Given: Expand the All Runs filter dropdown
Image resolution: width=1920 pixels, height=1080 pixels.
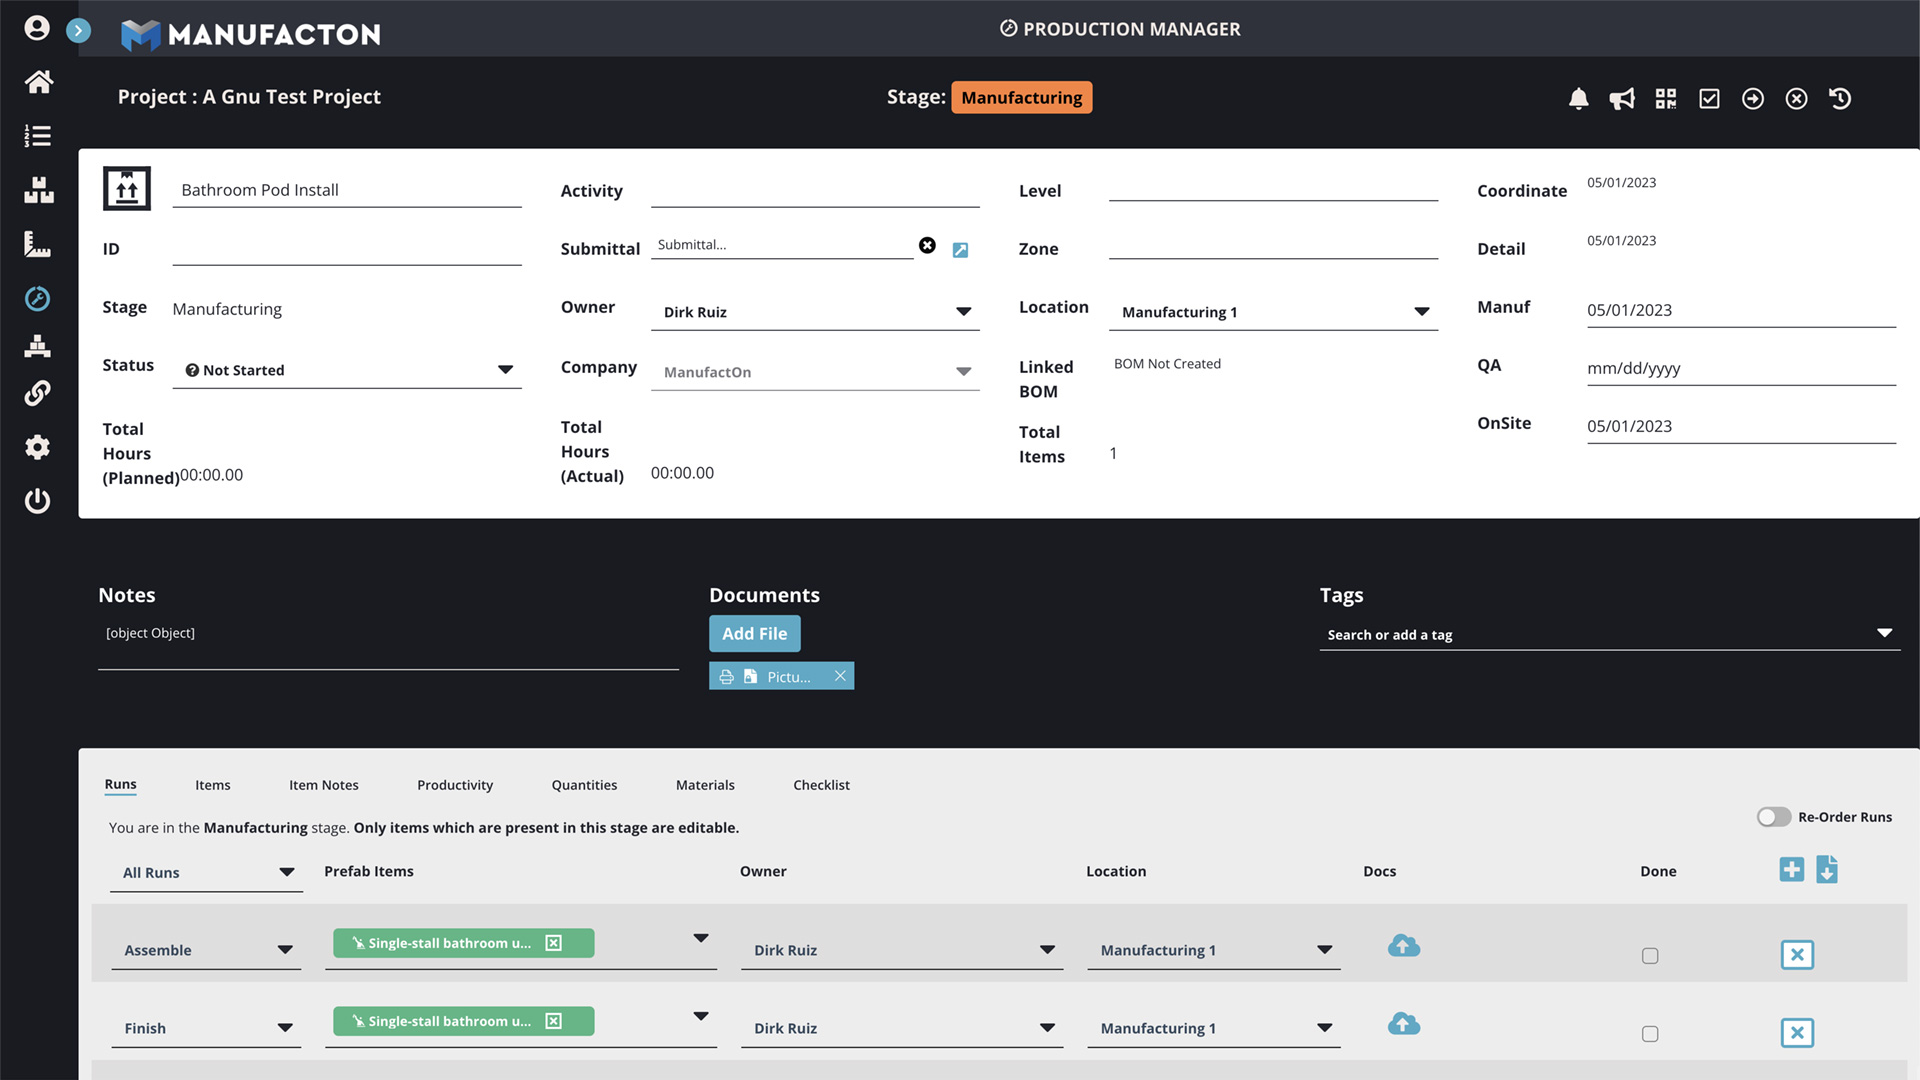Looking at the screenshot, I should tap(286, 872).
